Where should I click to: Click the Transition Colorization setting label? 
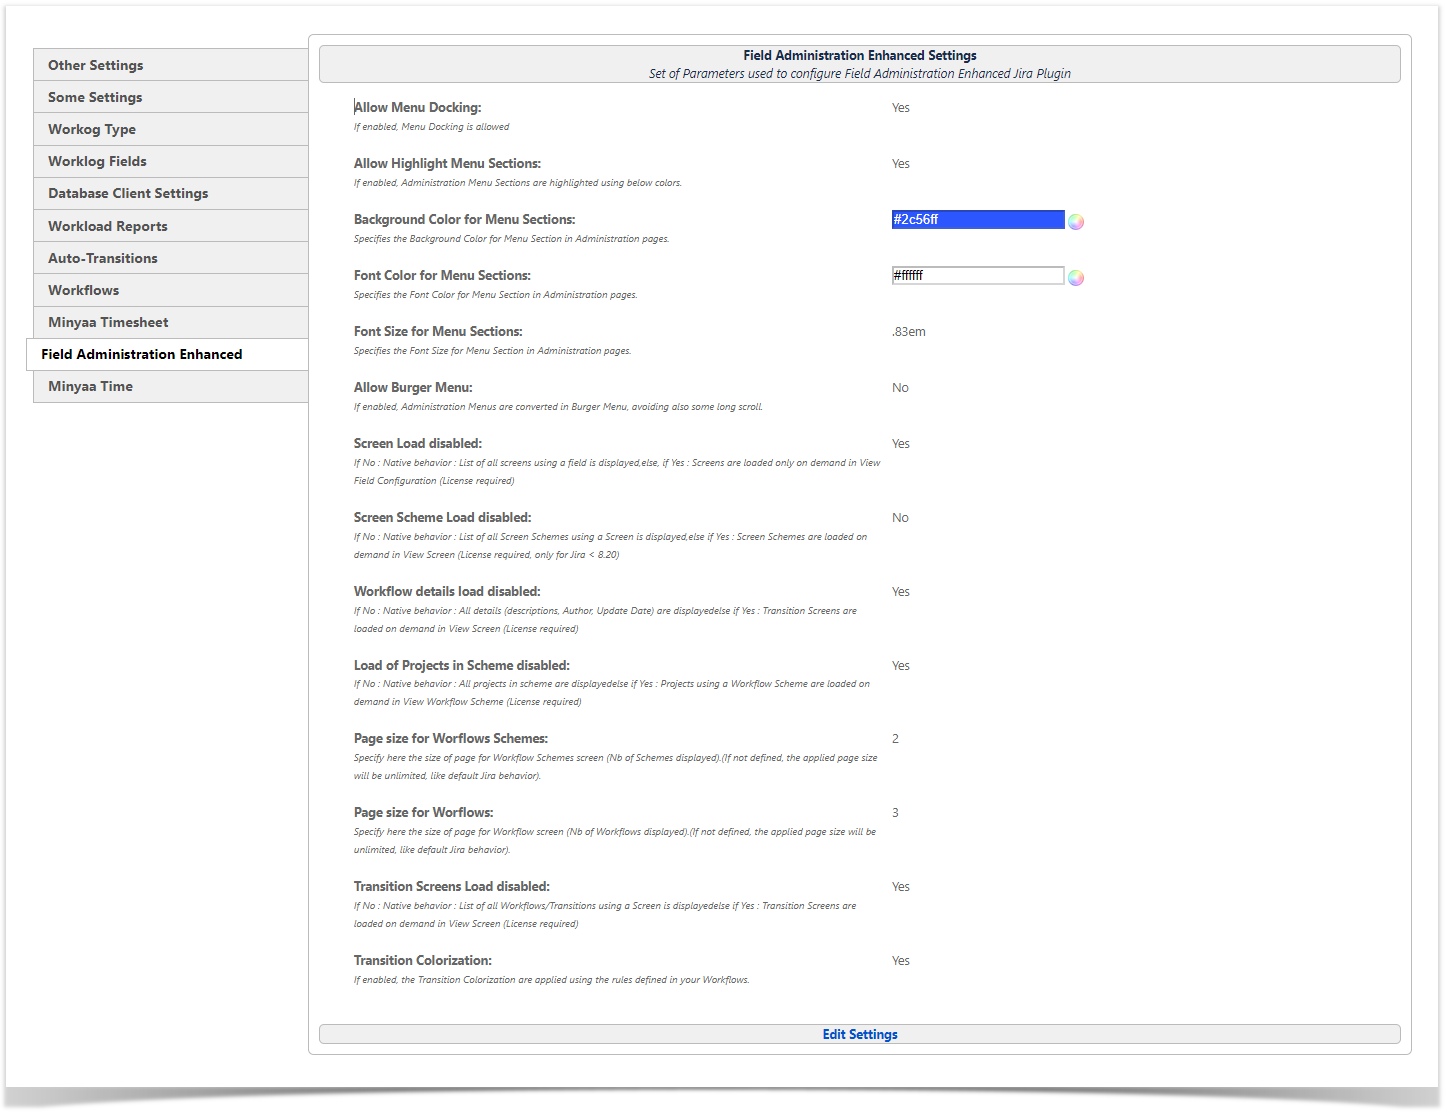(x=423, y=961)
